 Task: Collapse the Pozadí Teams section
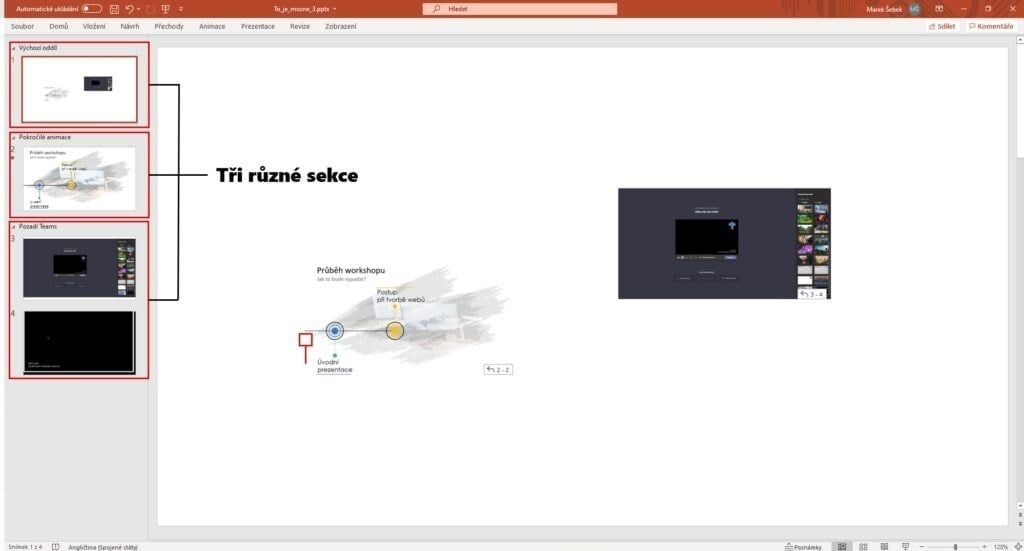pos(14,226)
